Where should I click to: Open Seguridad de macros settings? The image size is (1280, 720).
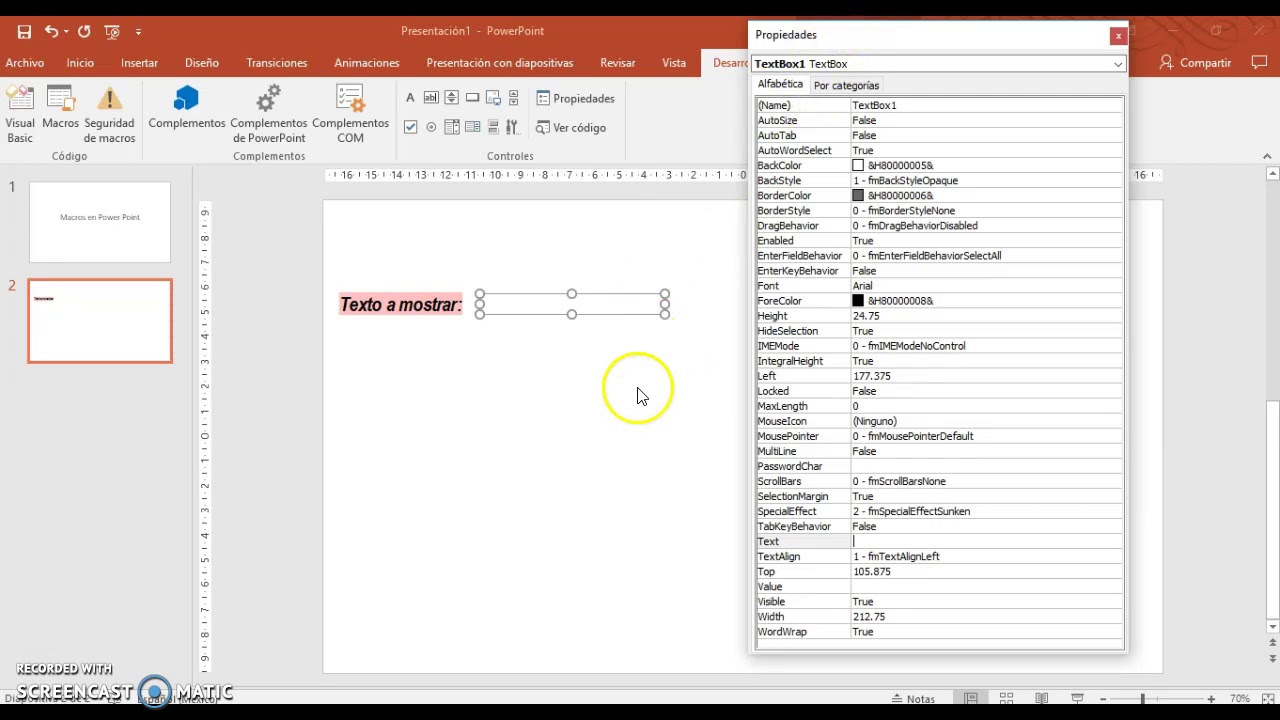click(x=109, y=115)
